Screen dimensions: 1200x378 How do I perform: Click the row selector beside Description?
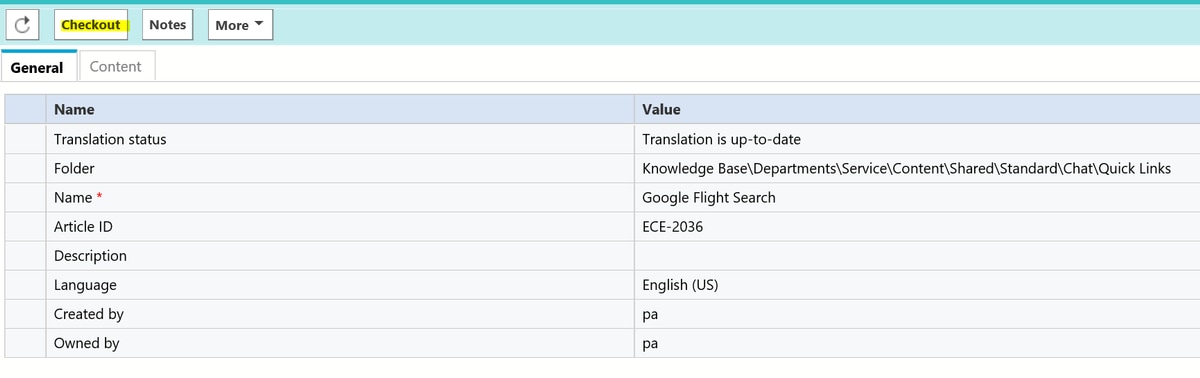[25, 256]
